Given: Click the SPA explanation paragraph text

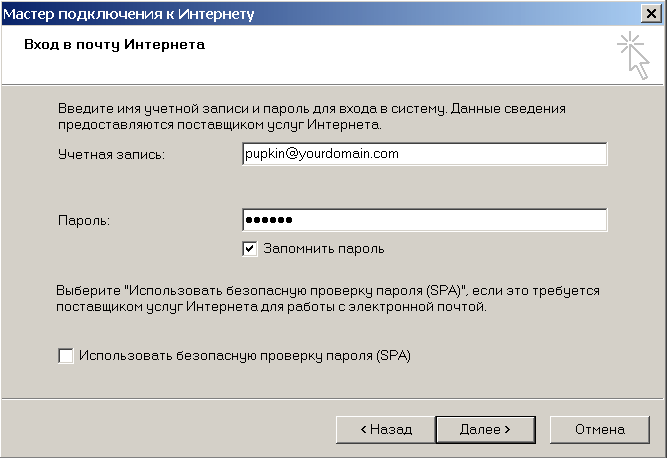Looking at the screenshot, I should coord(330,298).
